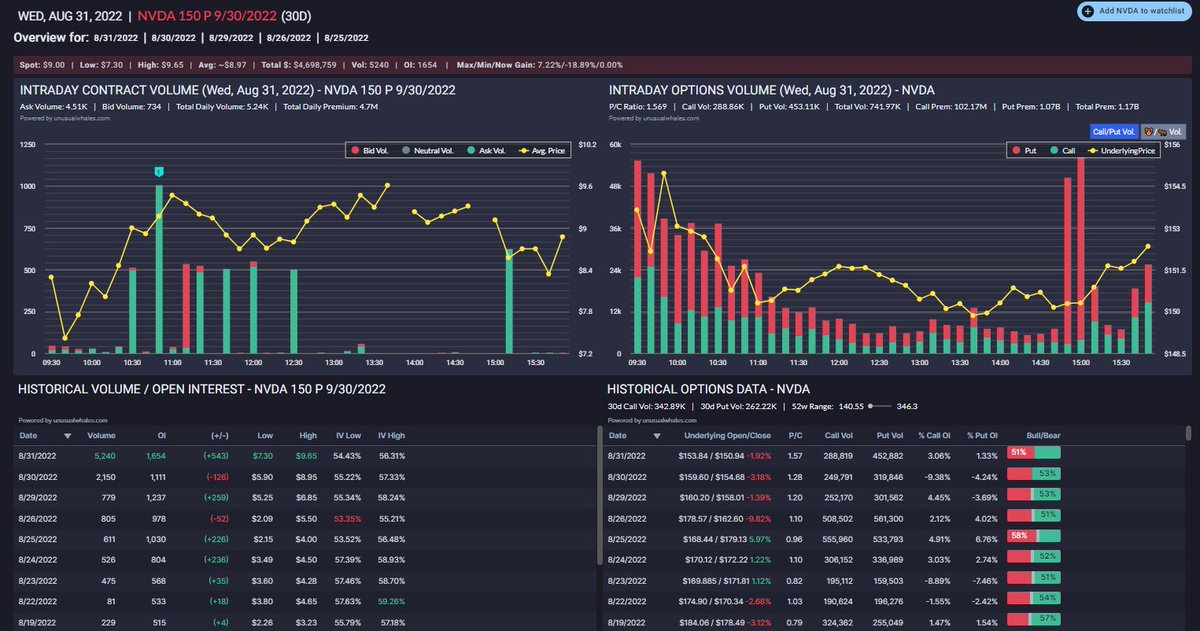Open overview for 8/26/2022

pos(287,37)
